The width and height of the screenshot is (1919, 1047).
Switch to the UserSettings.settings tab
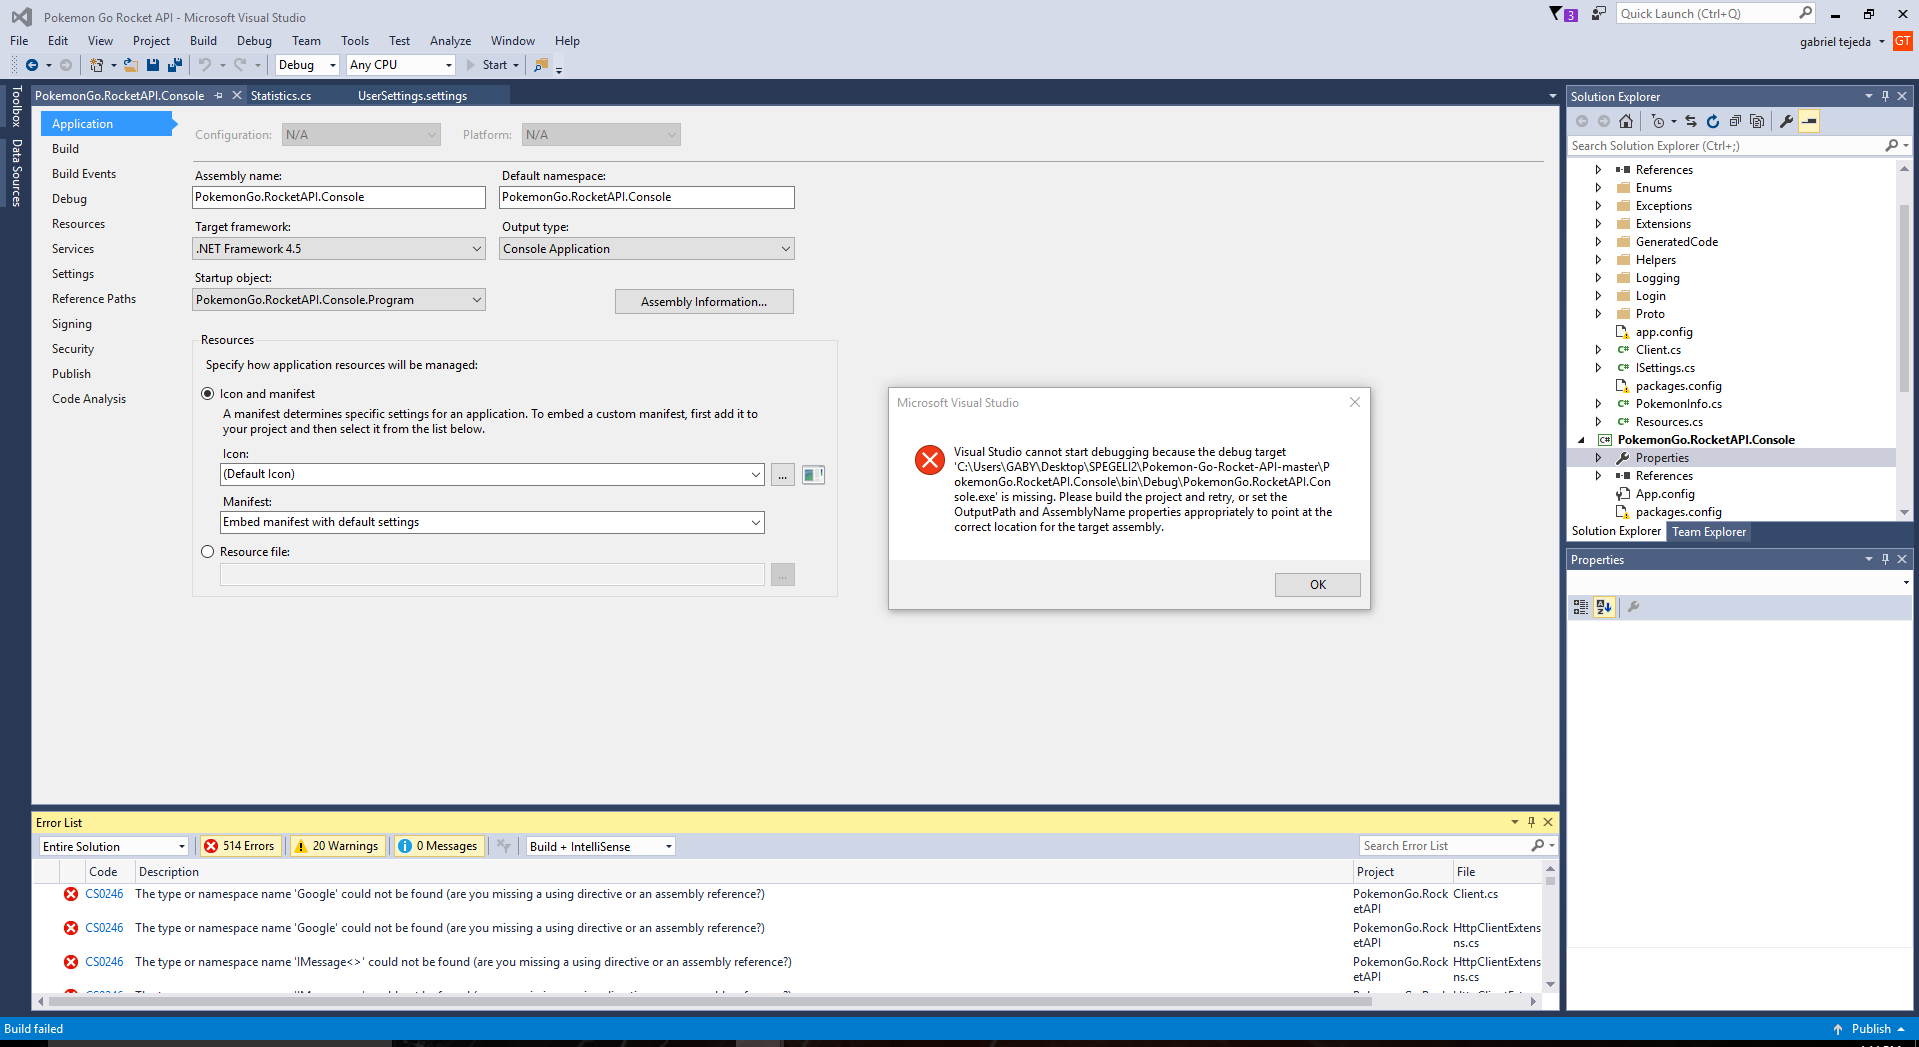coord(413,96)
